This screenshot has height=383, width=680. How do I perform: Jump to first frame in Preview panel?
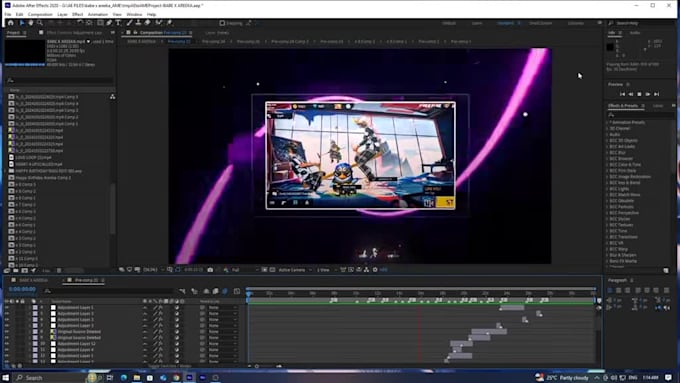[x=622, y=94]
